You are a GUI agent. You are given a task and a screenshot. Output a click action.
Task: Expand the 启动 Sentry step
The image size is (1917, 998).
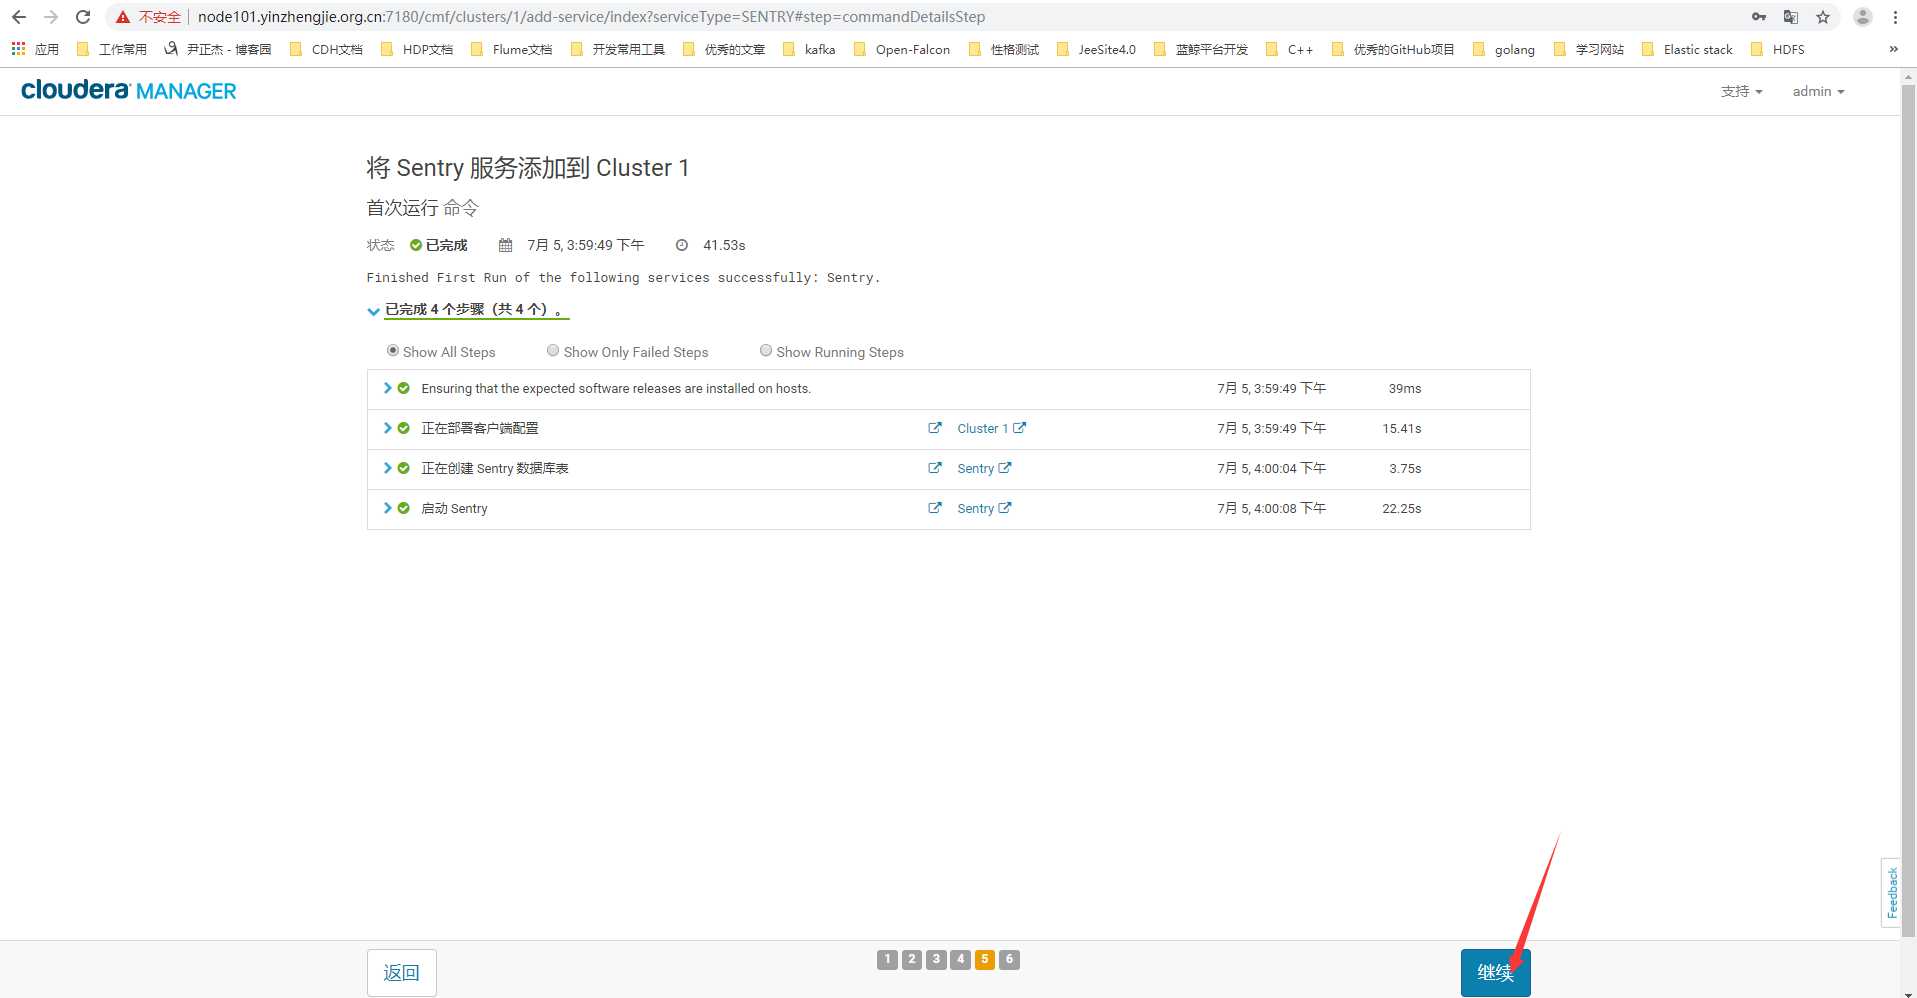point(387,508)
